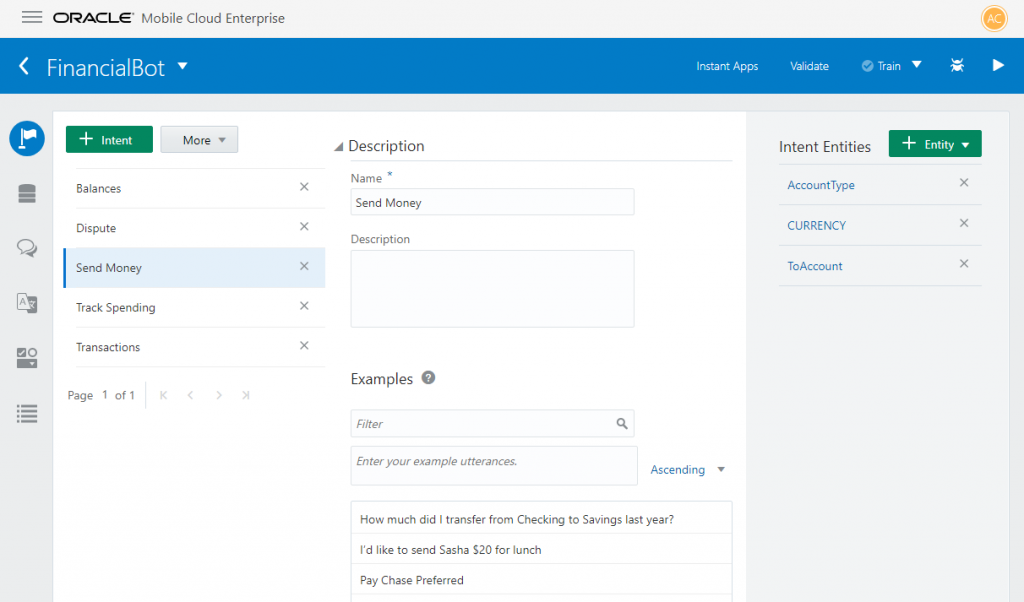The width and height of the screenshot is (1024, 602).
Task: Add a new Entity to intent
Action: (x=935, y=144)
